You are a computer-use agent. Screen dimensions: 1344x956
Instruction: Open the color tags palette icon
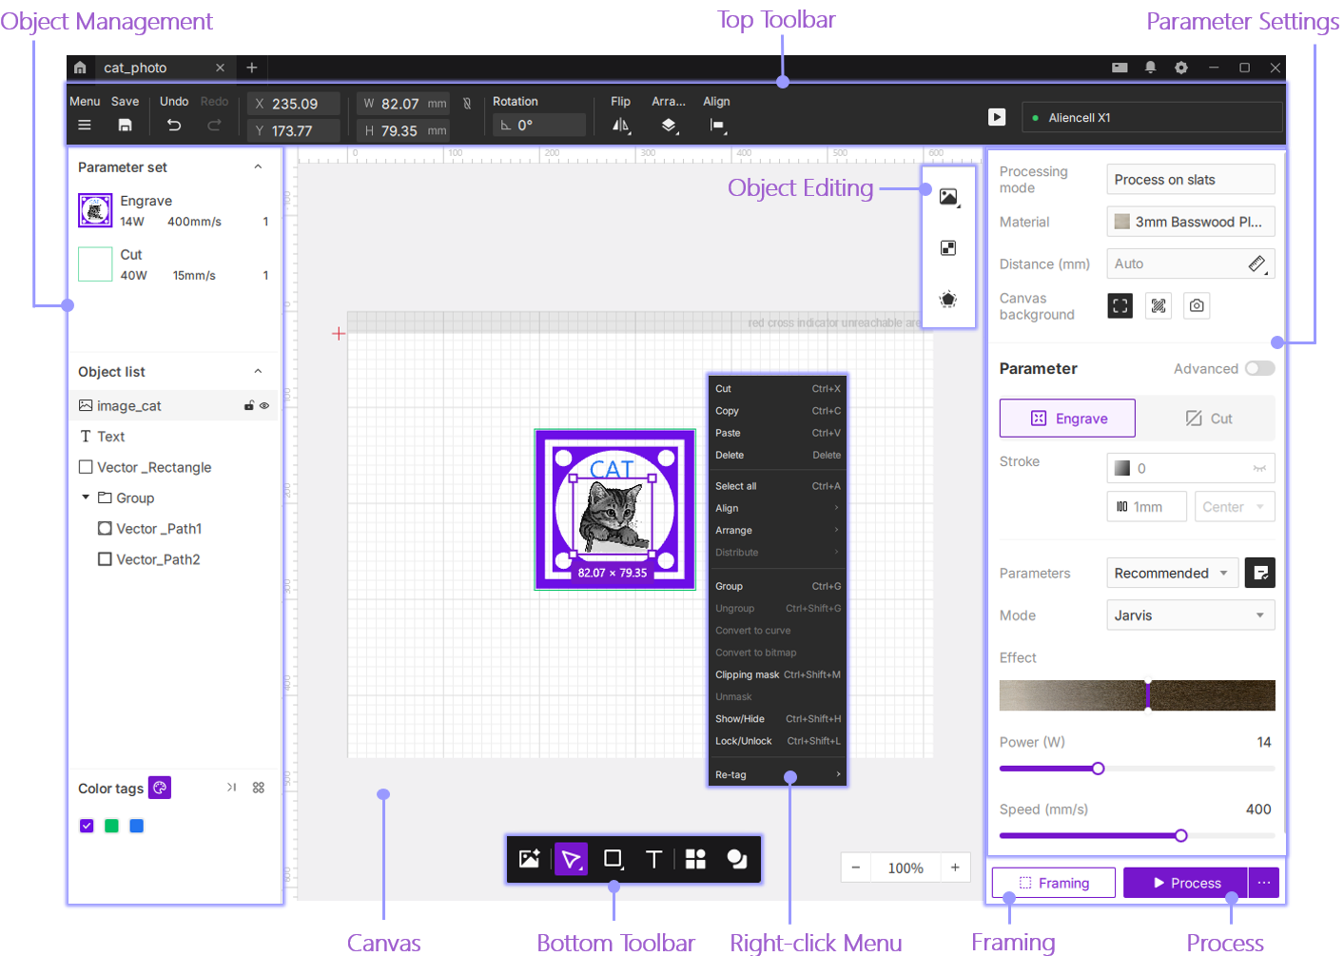pos(160,788)
